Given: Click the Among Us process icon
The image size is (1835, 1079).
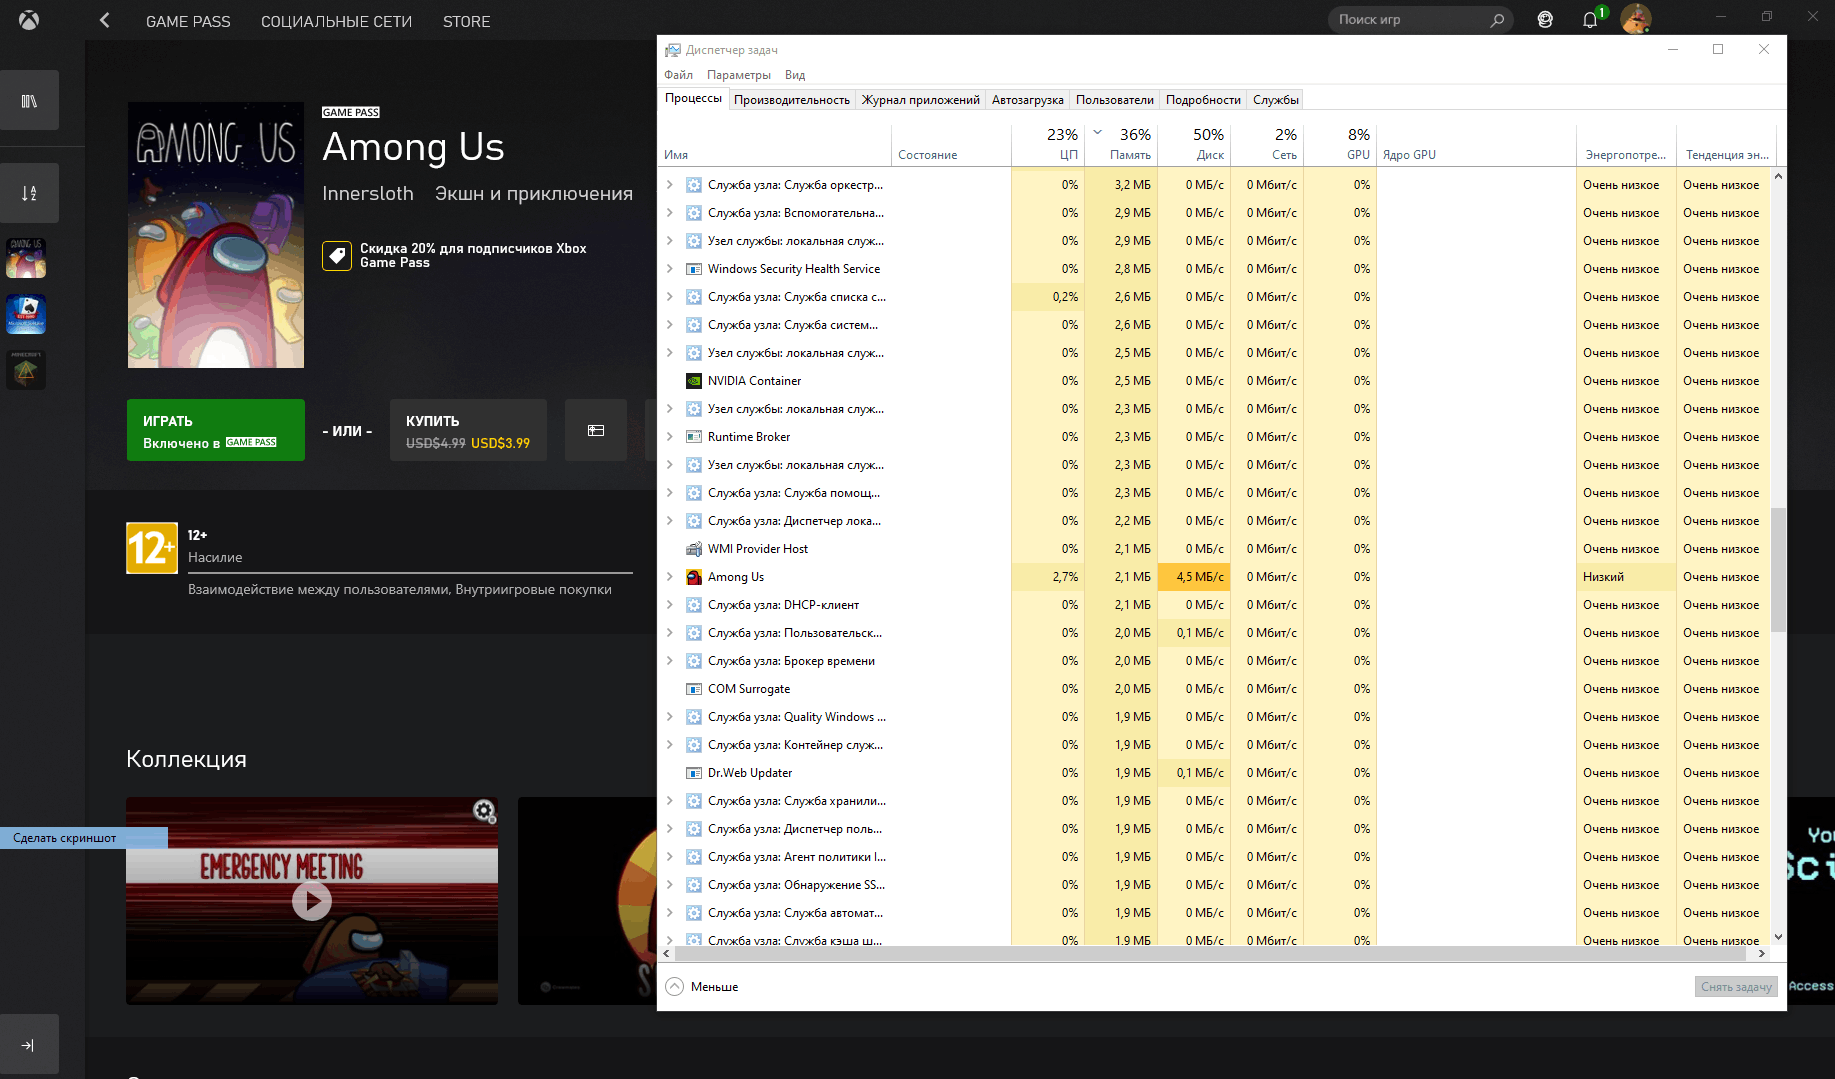Looking at the screenshot, I should [694, 577].
